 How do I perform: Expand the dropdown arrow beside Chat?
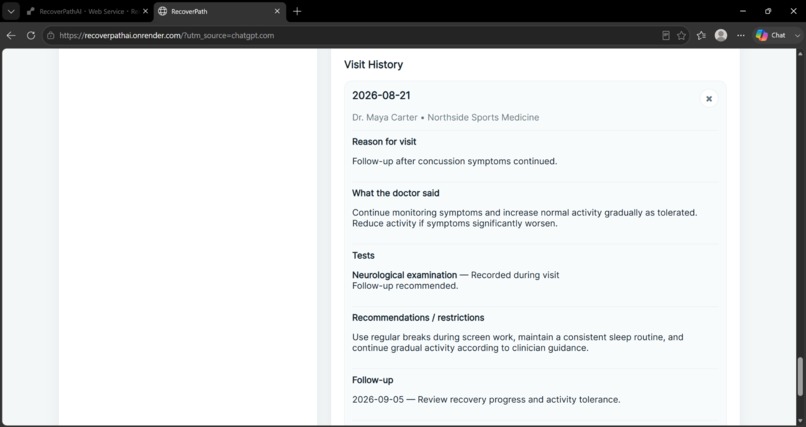click(x=797, y=35)
